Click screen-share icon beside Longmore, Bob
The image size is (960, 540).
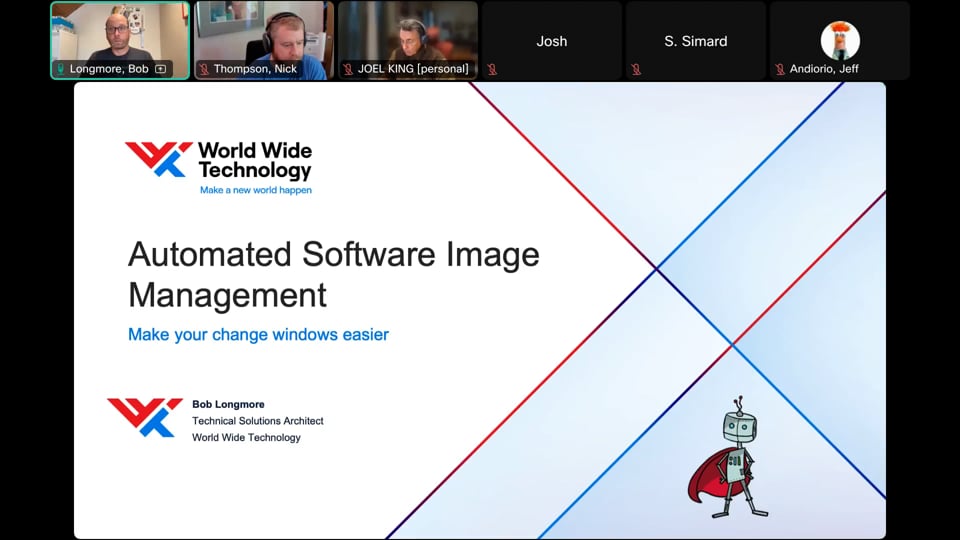coord(160,69)
